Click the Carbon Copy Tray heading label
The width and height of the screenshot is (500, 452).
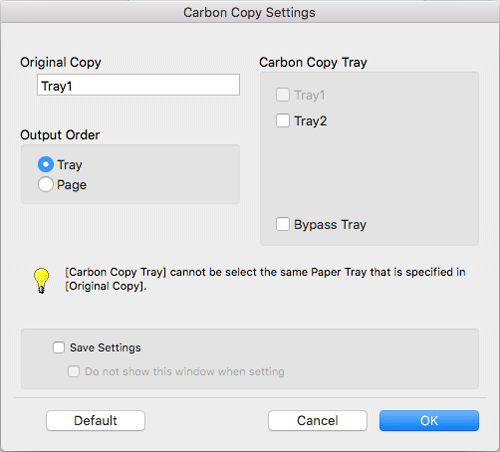(x=313, y=62)
